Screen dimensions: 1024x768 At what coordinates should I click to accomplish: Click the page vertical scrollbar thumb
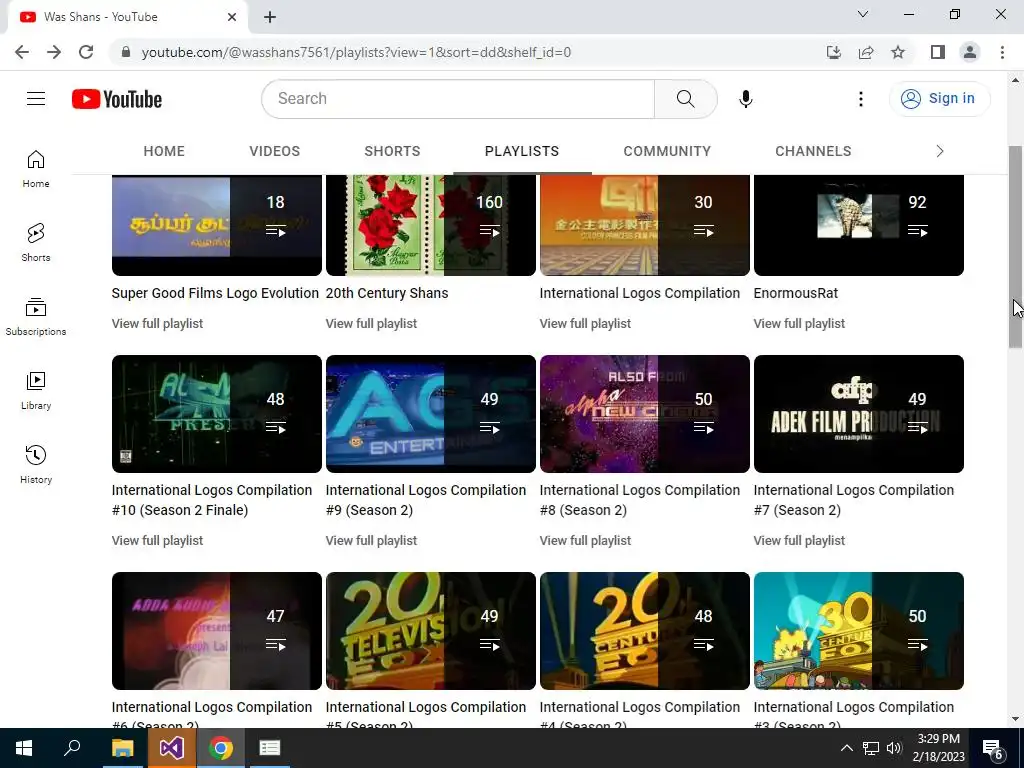pyautogui.click(x=1016, y=247)
